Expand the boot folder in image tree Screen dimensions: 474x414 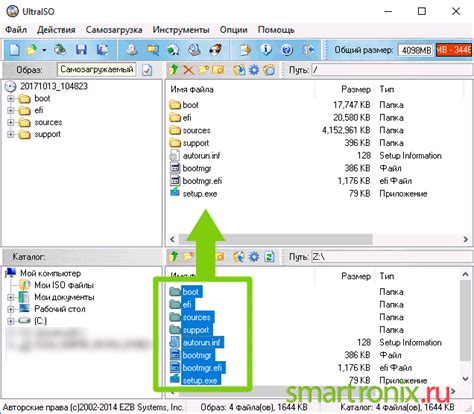[x=11, y=99]
